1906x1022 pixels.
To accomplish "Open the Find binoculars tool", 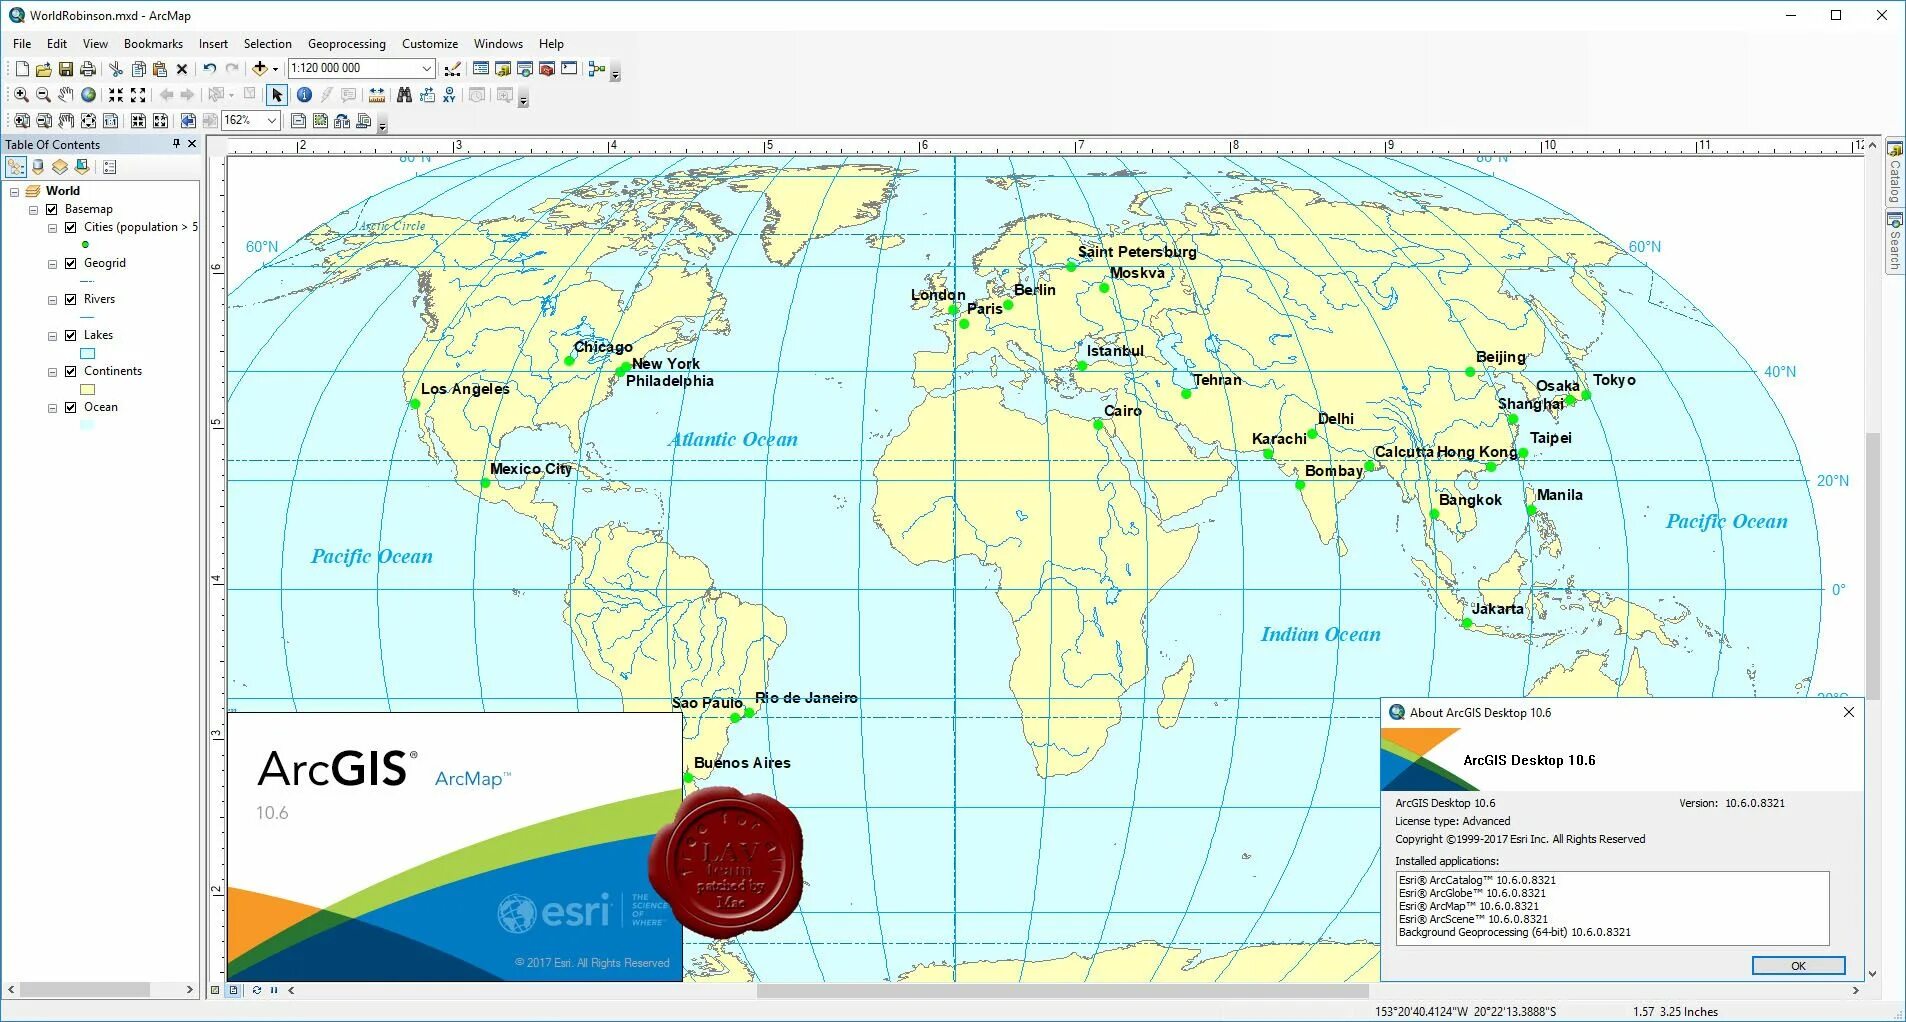I will point(404,95).
